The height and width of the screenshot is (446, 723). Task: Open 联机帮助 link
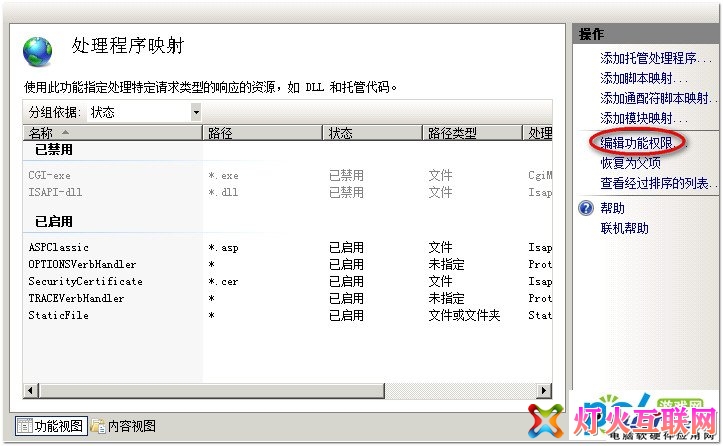coord(624,228)
